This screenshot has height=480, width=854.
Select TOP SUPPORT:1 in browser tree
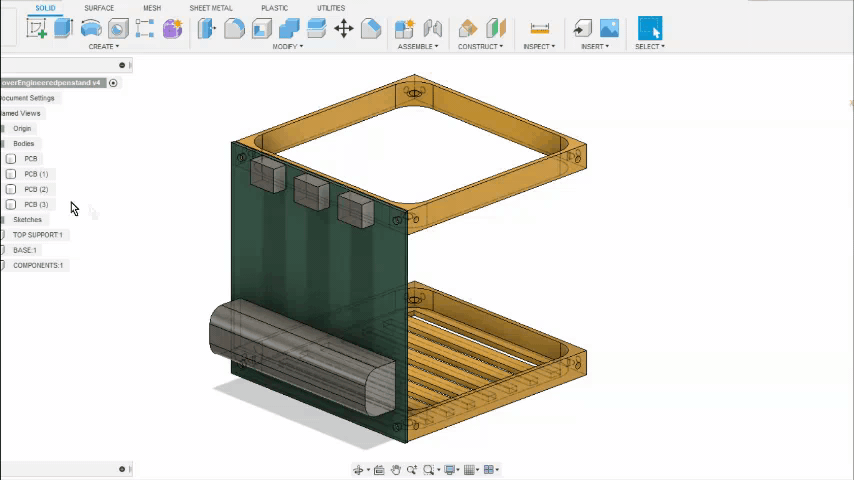(x=37, y=235)
